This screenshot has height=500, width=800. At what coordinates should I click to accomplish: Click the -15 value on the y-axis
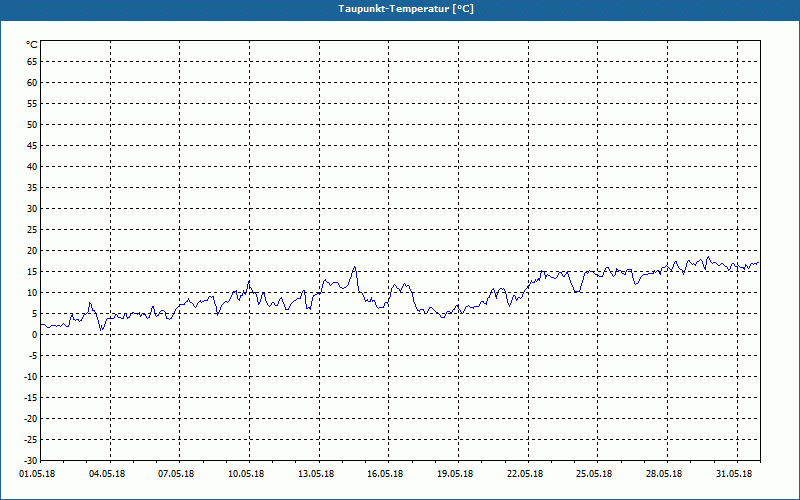31,397
